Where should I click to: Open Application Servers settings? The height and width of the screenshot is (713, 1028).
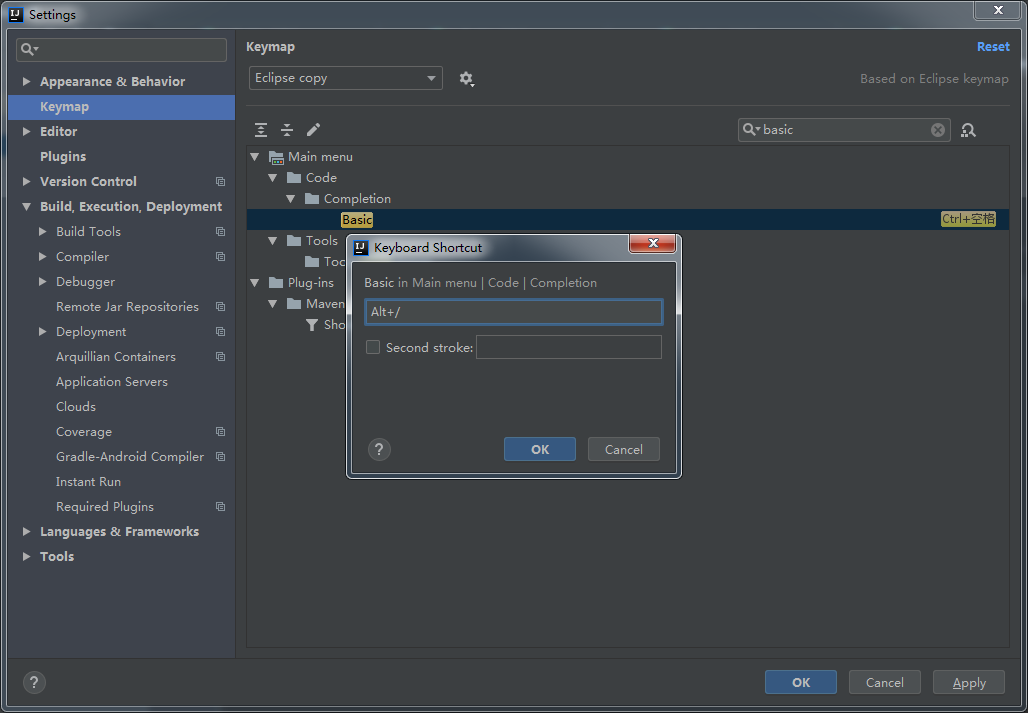point(111,381)
